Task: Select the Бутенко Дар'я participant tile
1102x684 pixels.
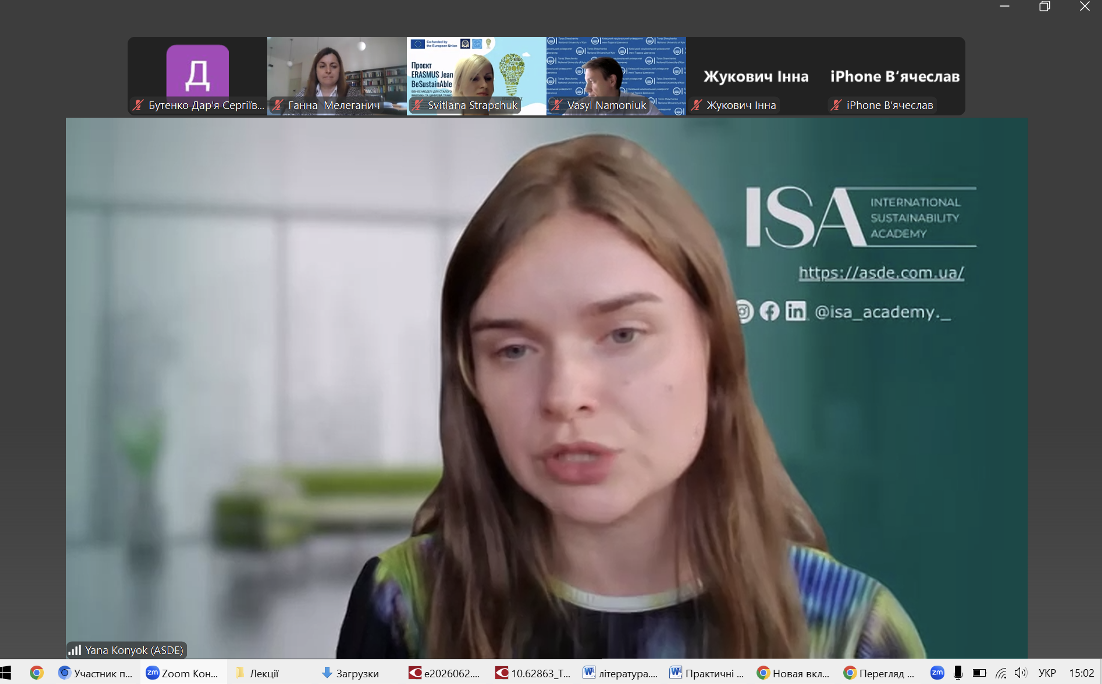Action: click(197, 76)
